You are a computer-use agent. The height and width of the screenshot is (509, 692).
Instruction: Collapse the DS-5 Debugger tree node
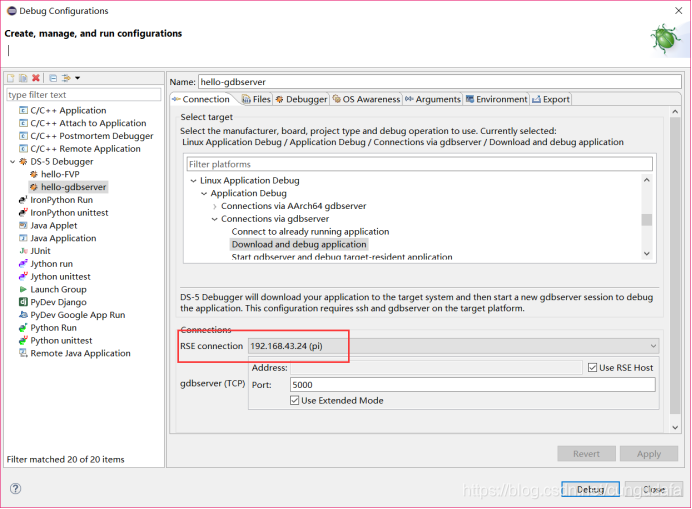[12, 162]
